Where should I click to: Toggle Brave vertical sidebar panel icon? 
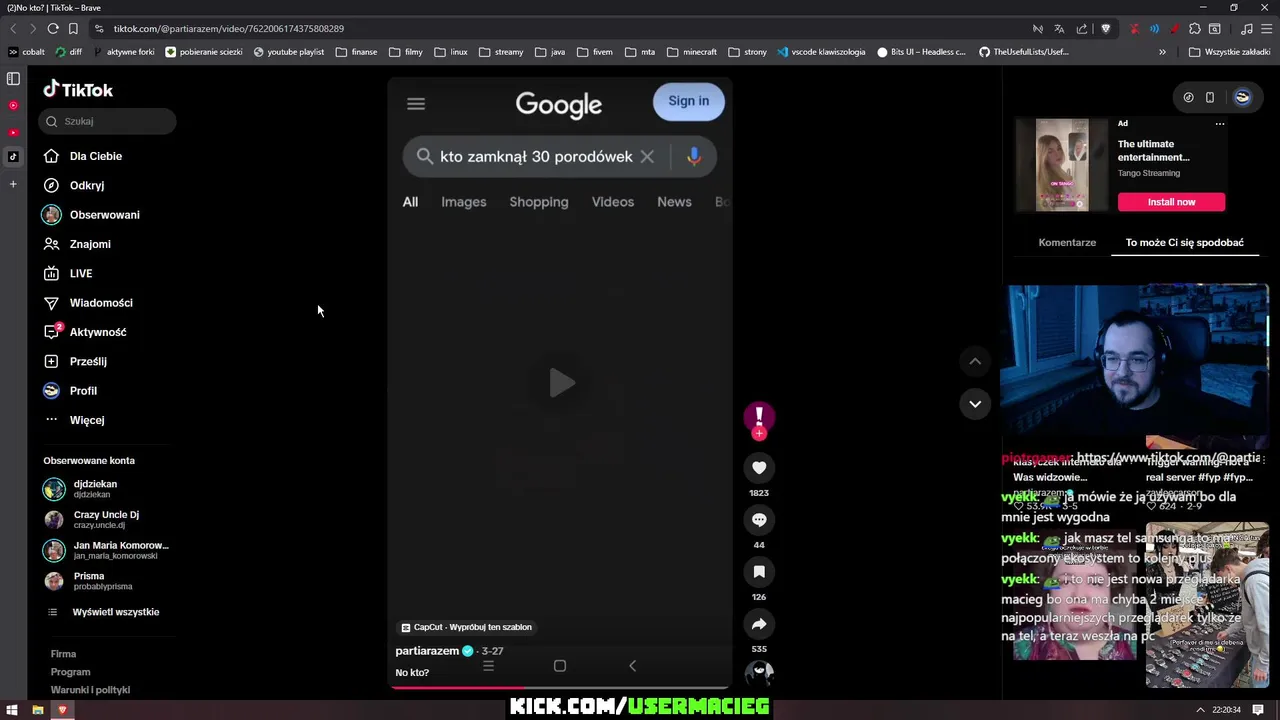coord(13,78)
